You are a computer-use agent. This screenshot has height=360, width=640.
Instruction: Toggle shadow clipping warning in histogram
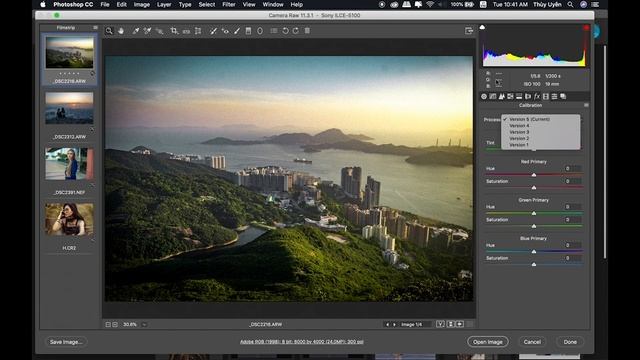(x=482, y=27)
